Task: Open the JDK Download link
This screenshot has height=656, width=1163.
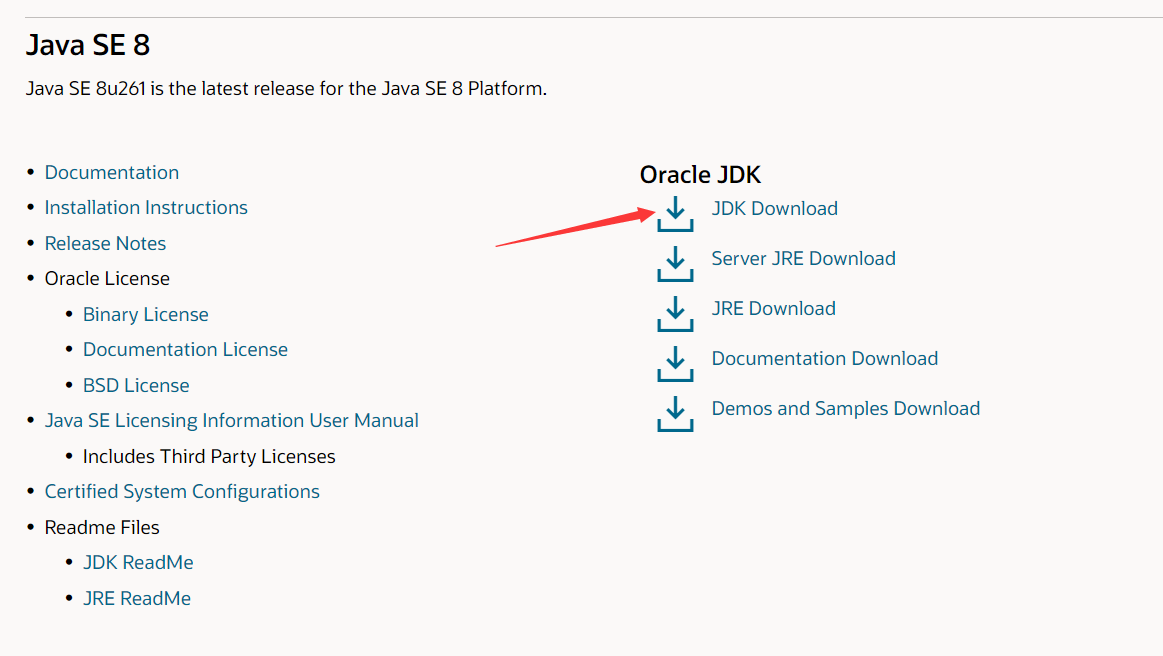Action: (774, 209)
